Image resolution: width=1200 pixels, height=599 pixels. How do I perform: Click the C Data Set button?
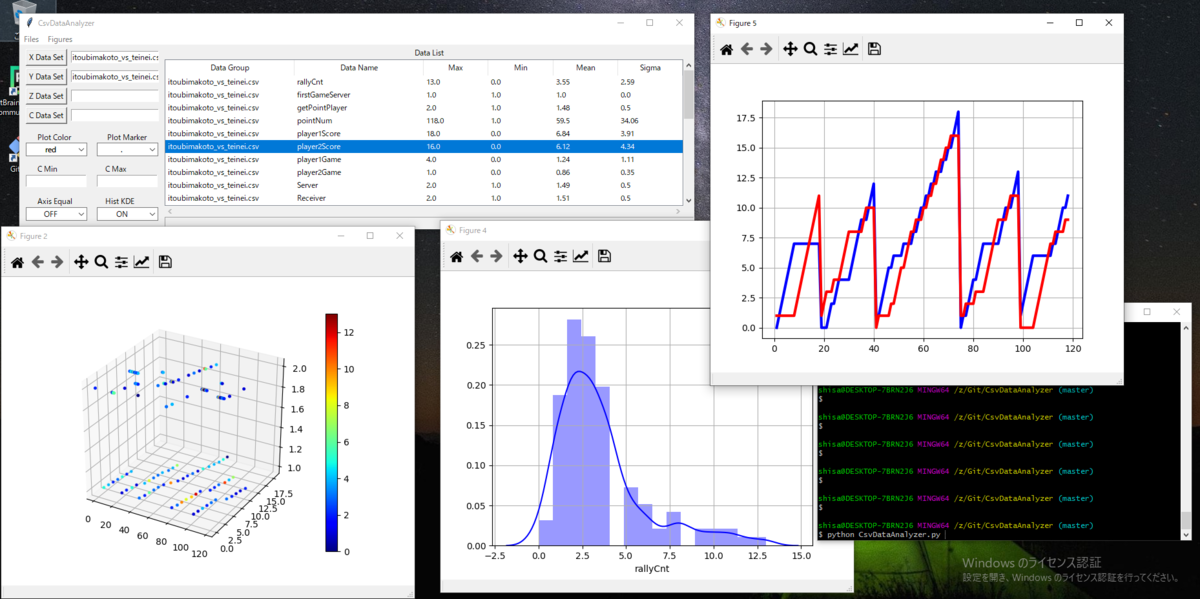46,115
